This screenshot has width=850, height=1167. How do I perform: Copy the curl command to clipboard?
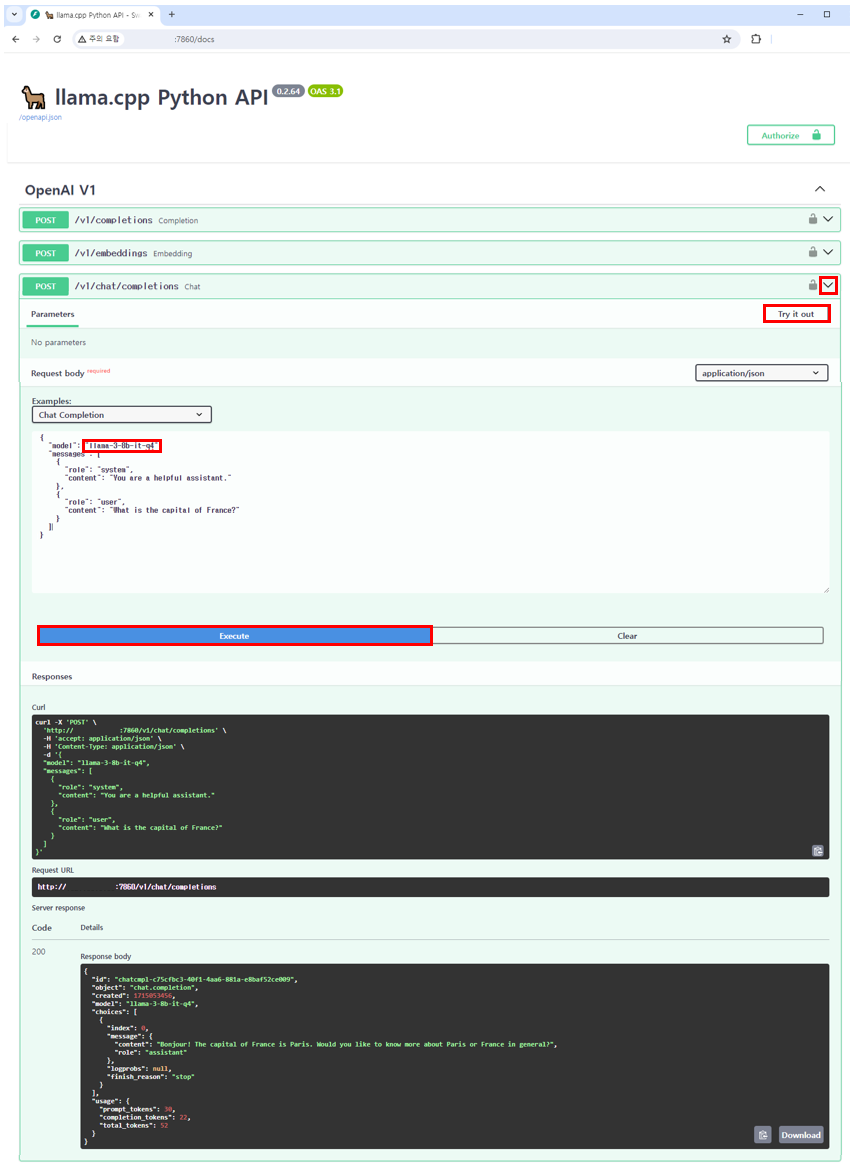(817, 851)
